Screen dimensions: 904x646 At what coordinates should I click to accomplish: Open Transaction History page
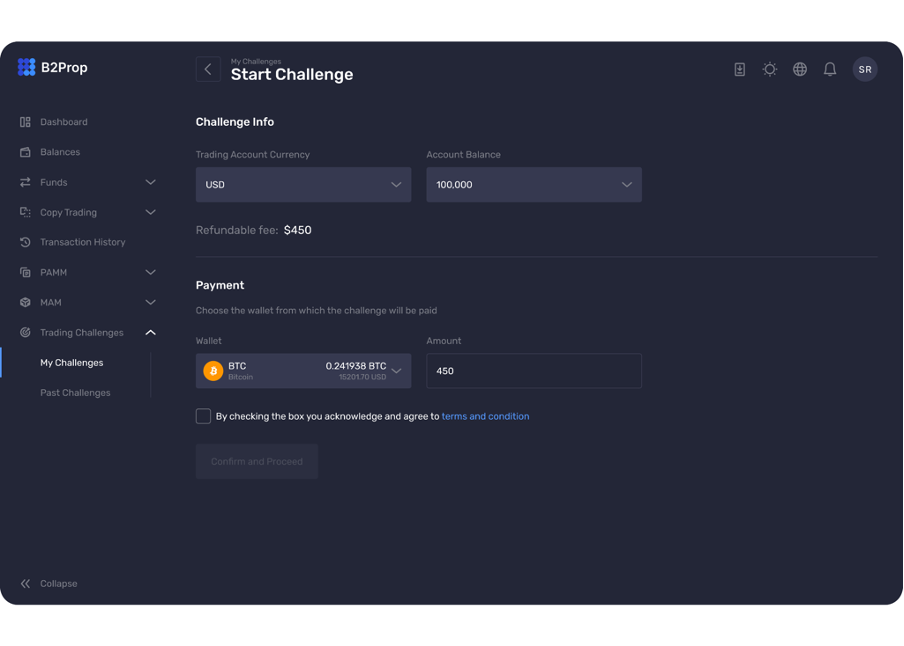coord(82,242)
